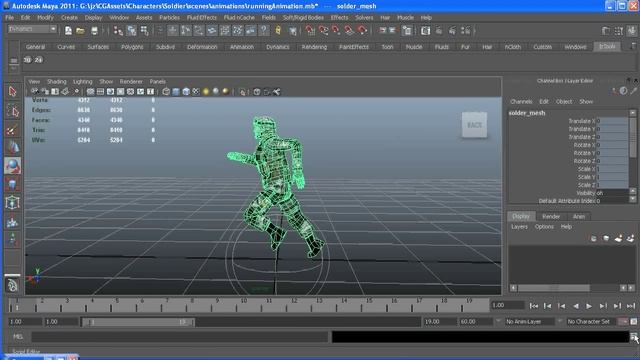Activate the Lasso select tool

[13, 111]
